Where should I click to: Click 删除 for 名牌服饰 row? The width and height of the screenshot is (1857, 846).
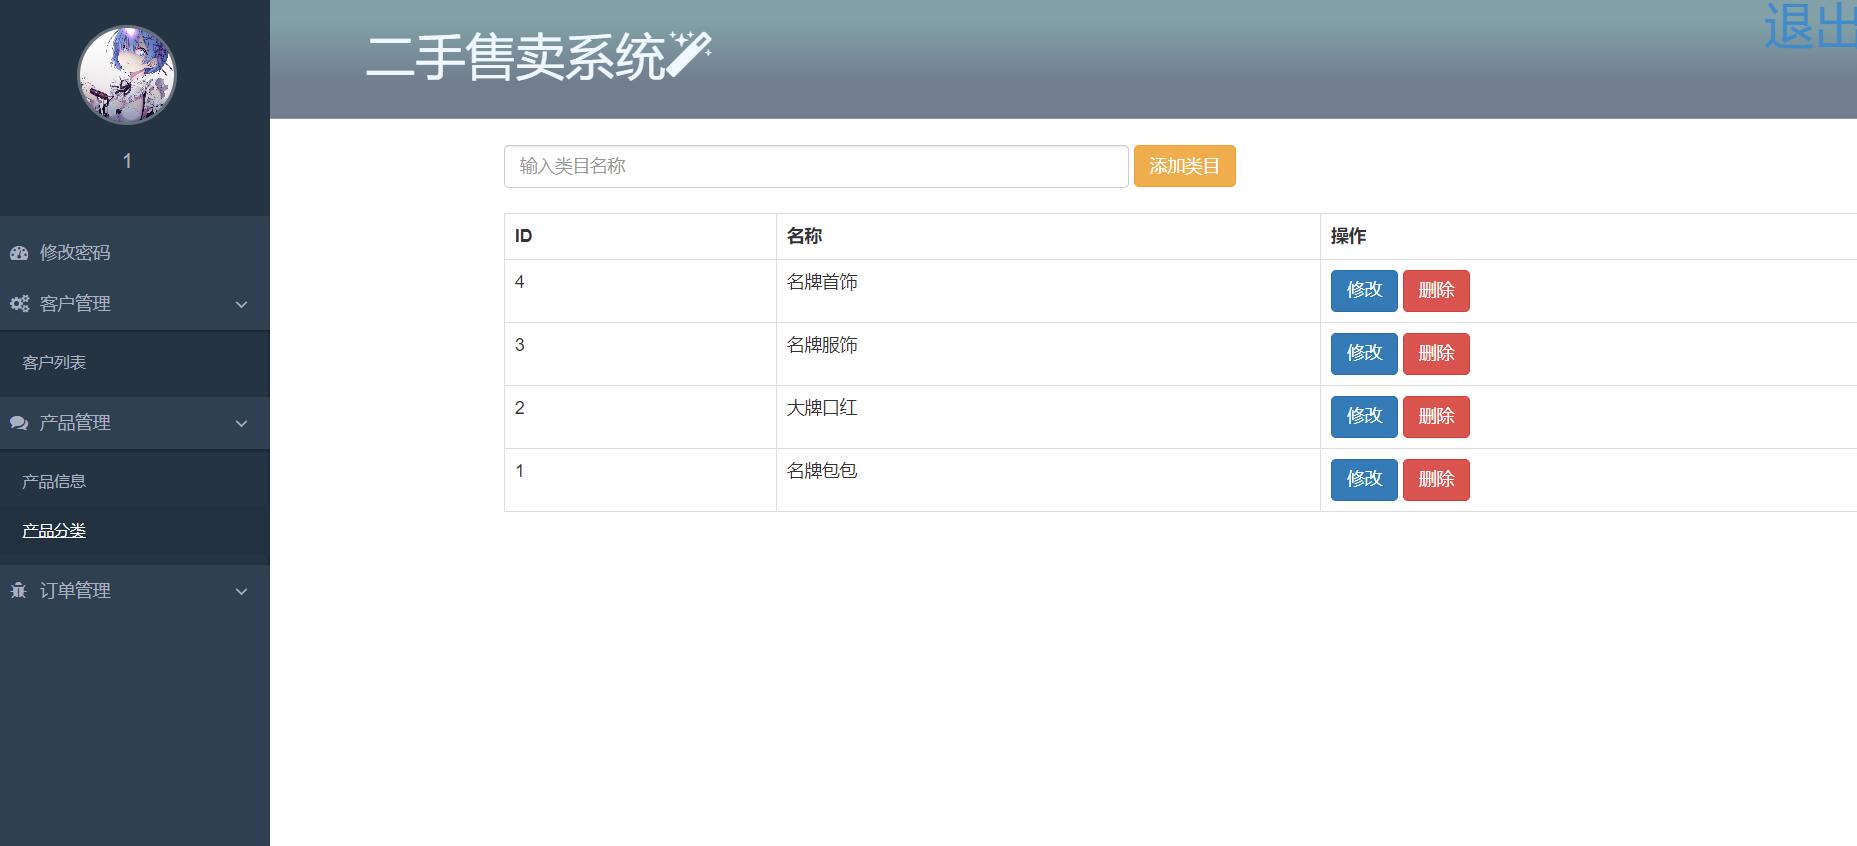tap(1436, 354)
